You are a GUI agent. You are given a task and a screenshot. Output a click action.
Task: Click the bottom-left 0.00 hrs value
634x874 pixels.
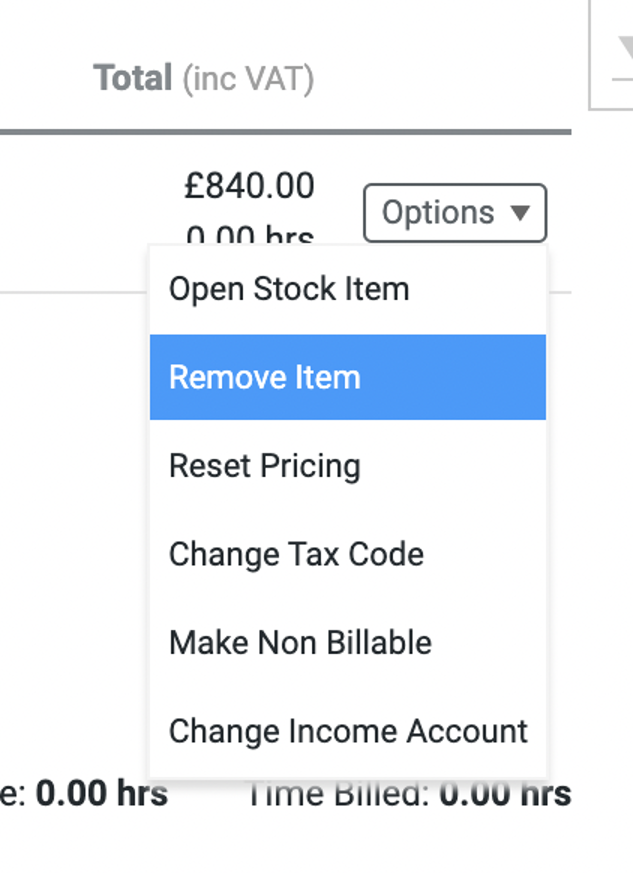point(102,794)
